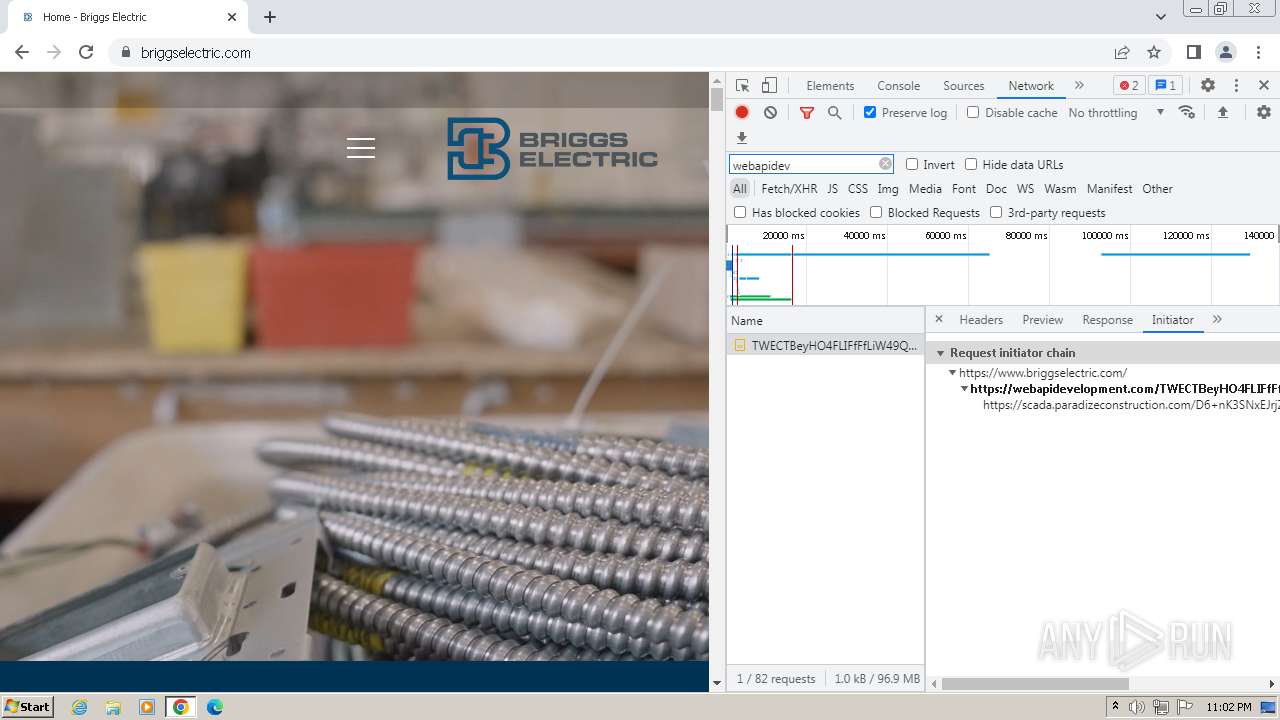Collapse the www.briggselectric.com initiator node
Image resolution: width=1280 pixels, height=720 pixels.
[953, 373]
